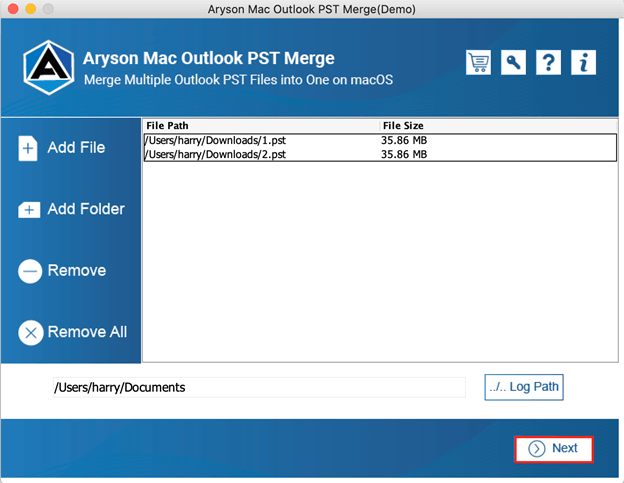Click the Aryson logo in header

coord(49,68)
